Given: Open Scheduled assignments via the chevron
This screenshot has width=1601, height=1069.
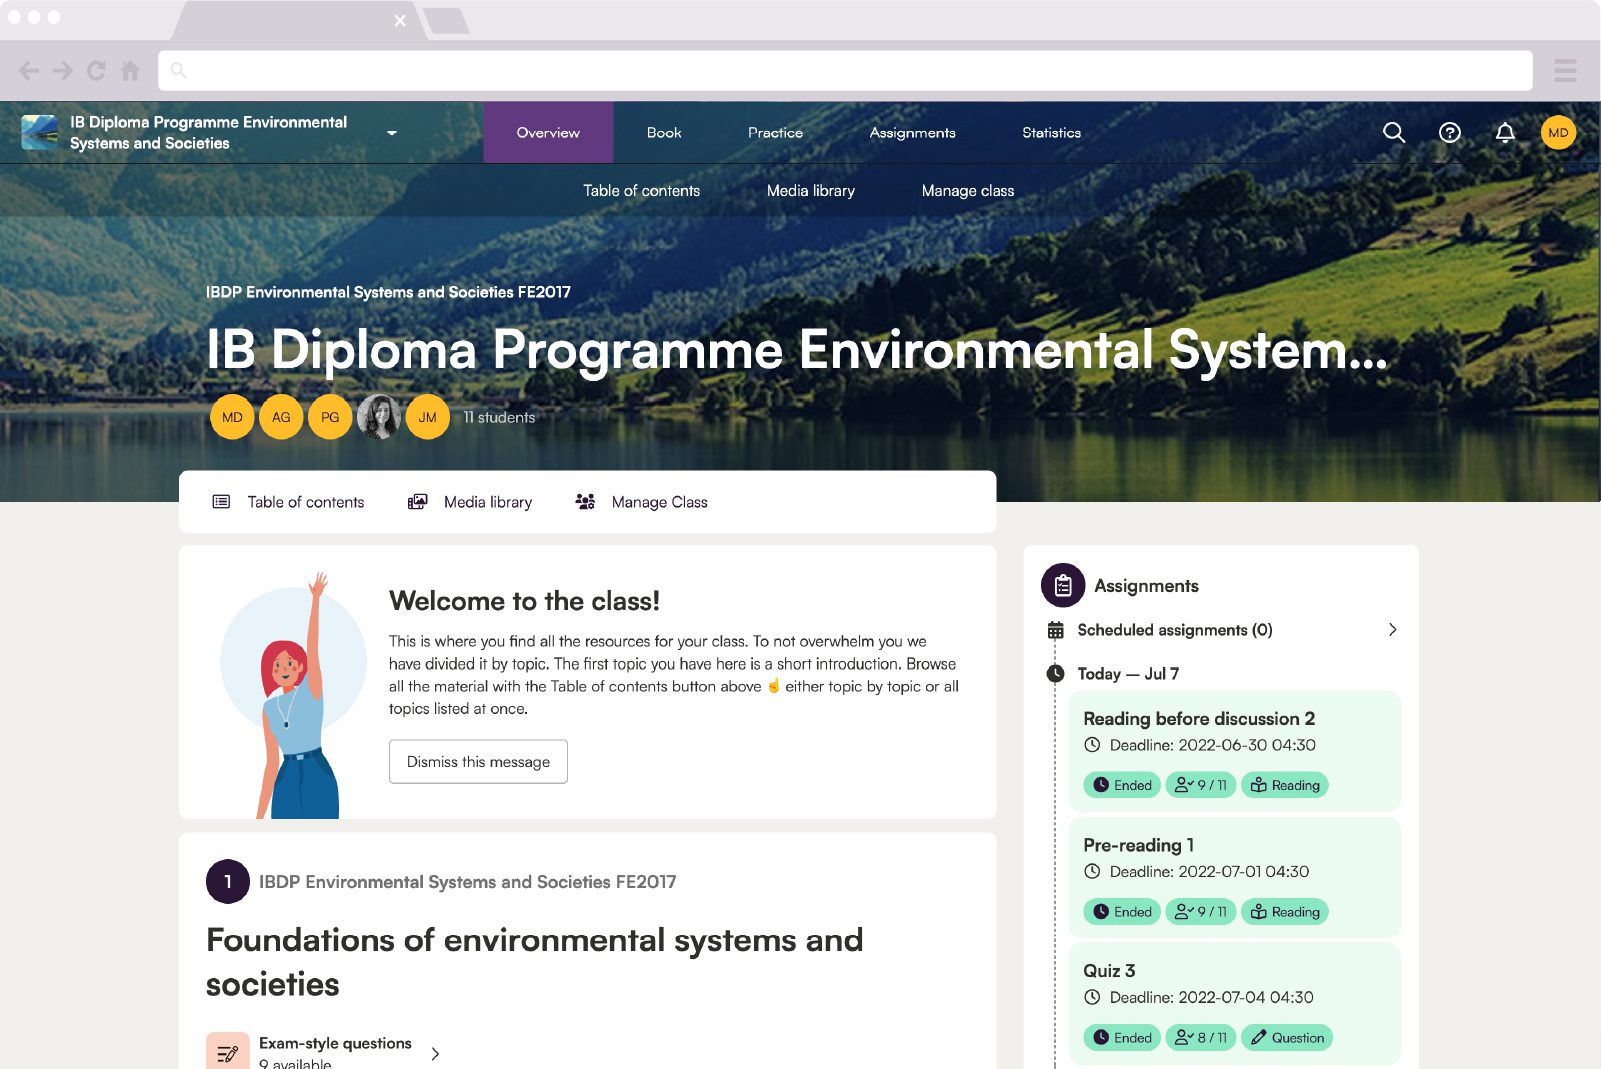Looking at the screenshot, I should coord(1392,630).
